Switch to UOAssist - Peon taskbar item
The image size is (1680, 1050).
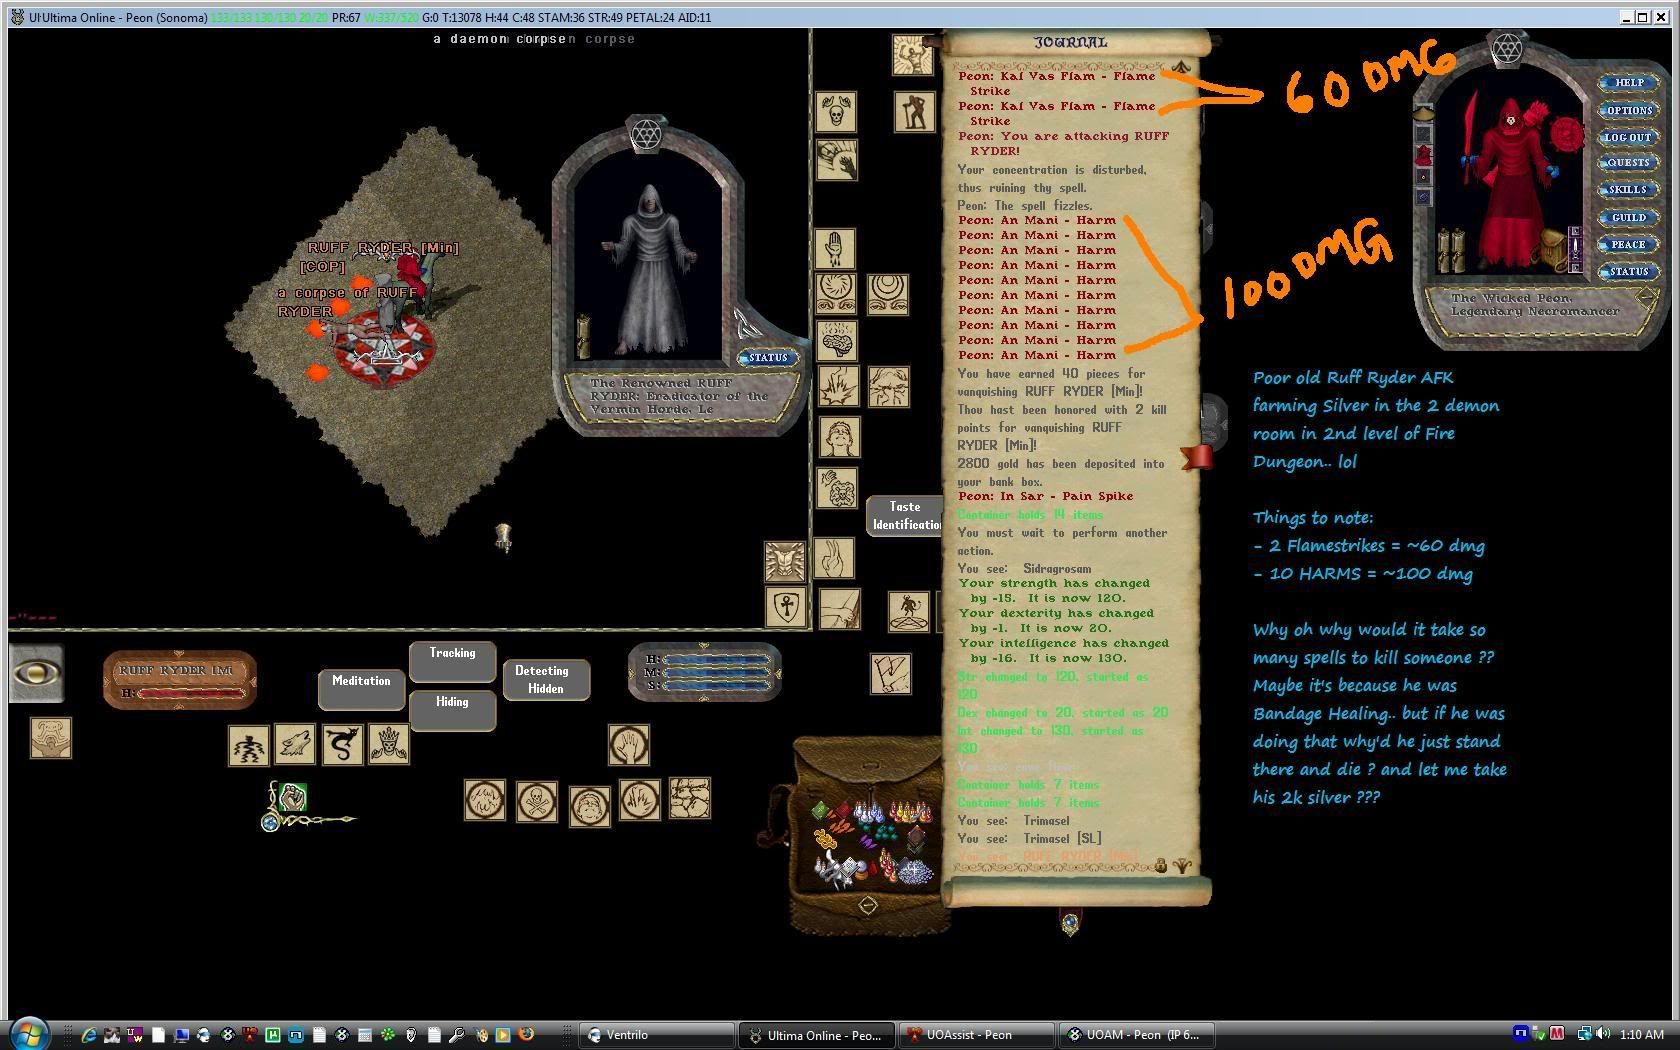point(976,1035)
